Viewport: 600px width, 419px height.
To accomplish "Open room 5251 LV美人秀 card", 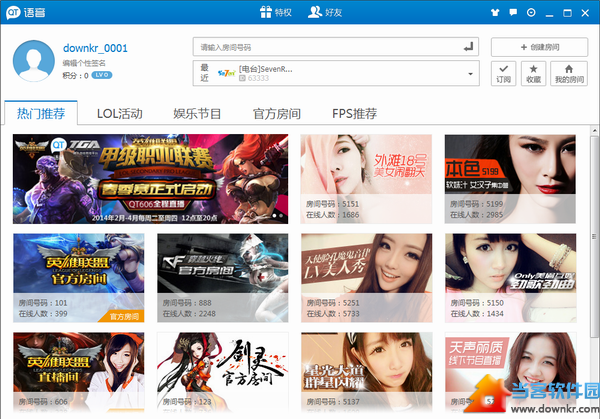I will point(366,278).
